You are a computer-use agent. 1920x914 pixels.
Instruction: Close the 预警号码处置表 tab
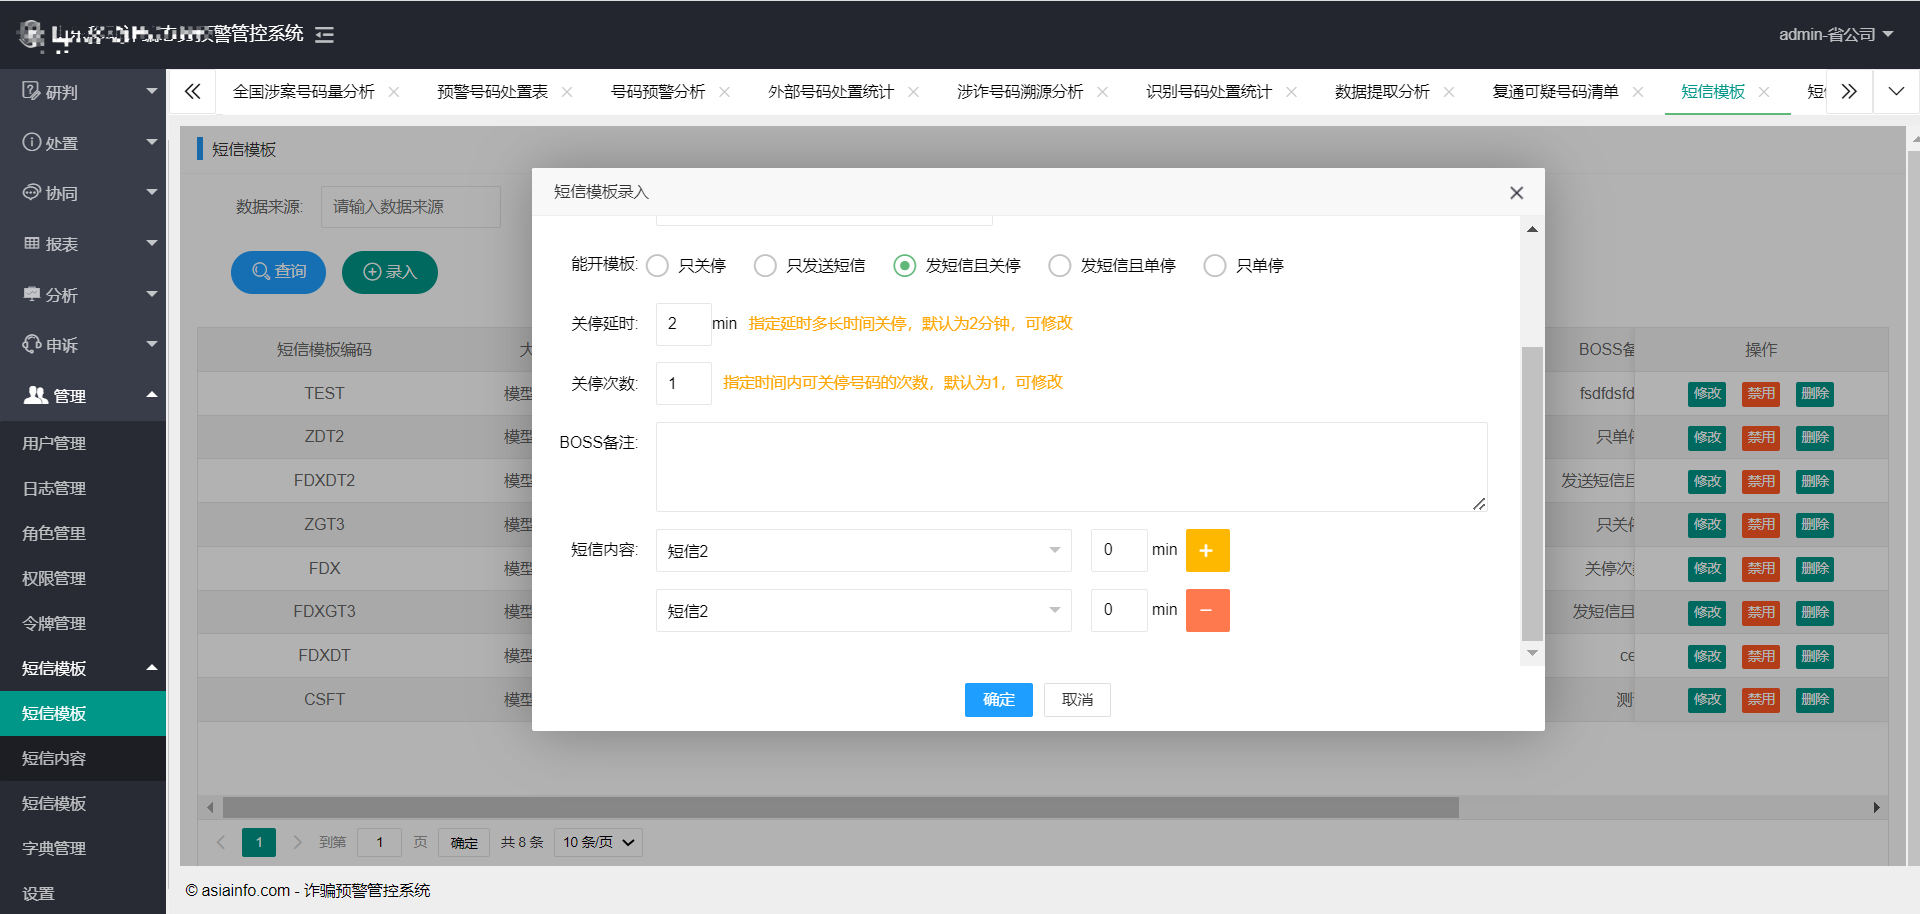point(567,92)
